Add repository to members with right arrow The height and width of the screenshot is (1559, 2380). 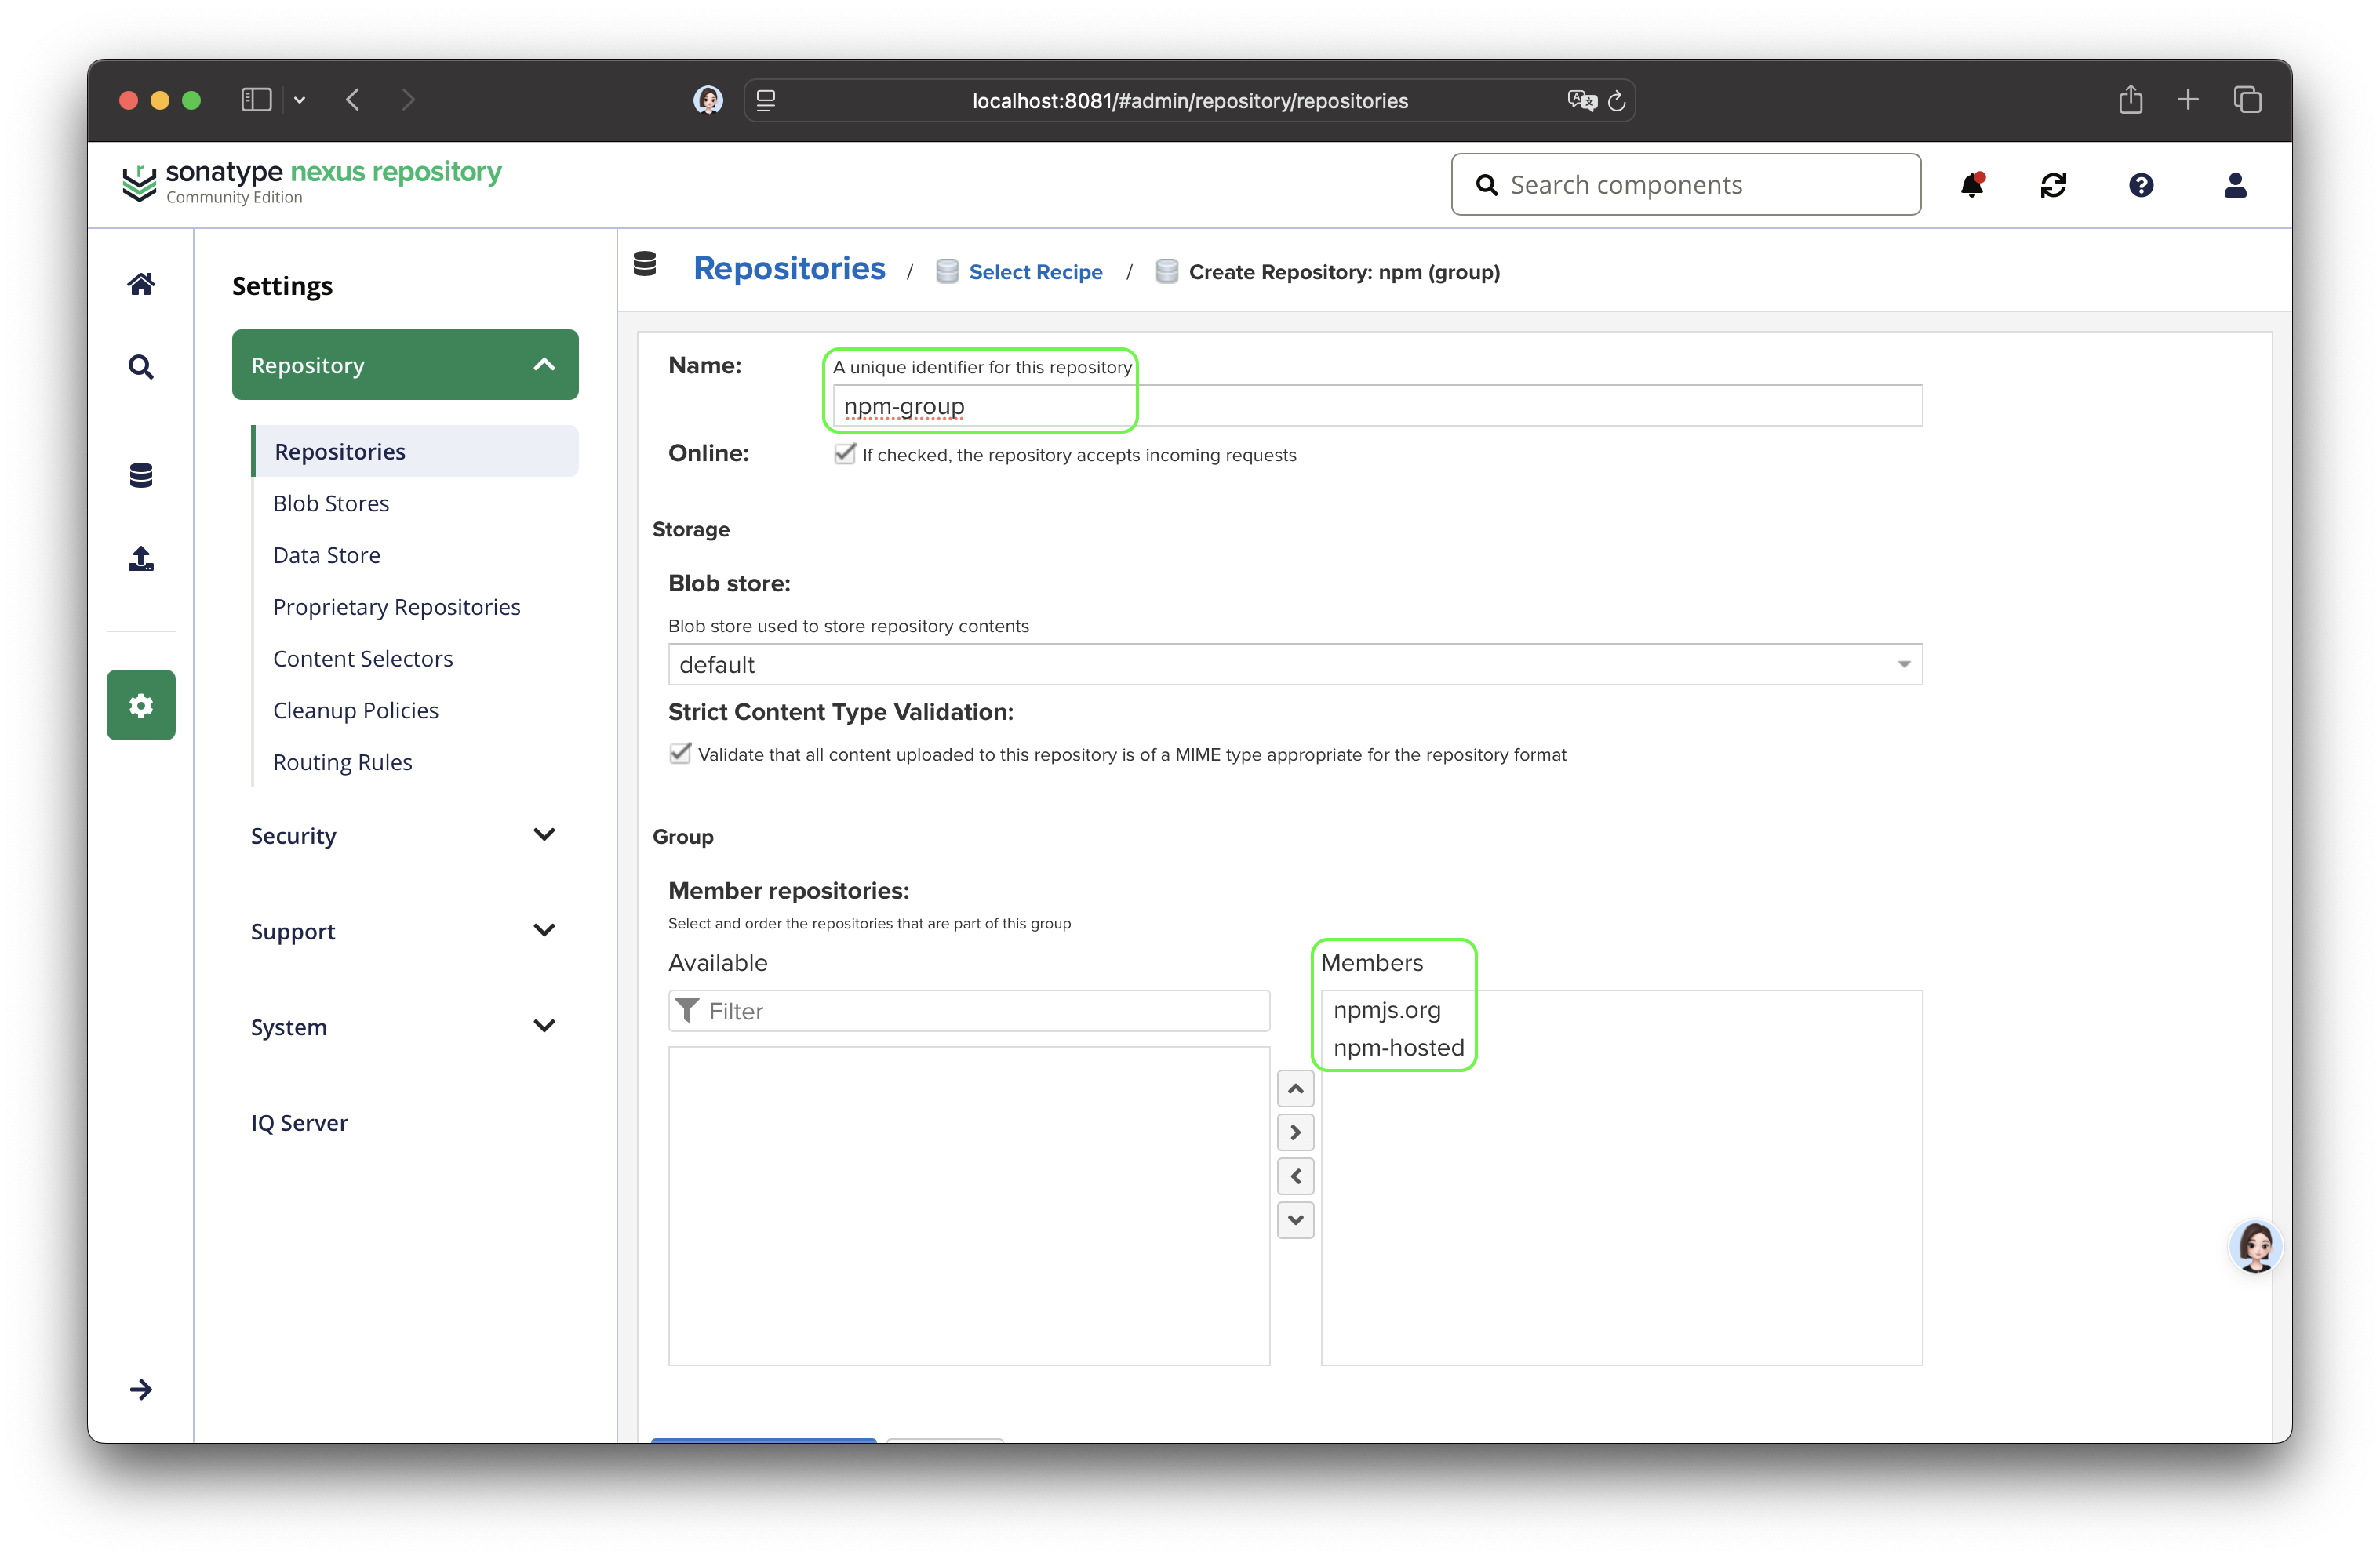1295,1132
